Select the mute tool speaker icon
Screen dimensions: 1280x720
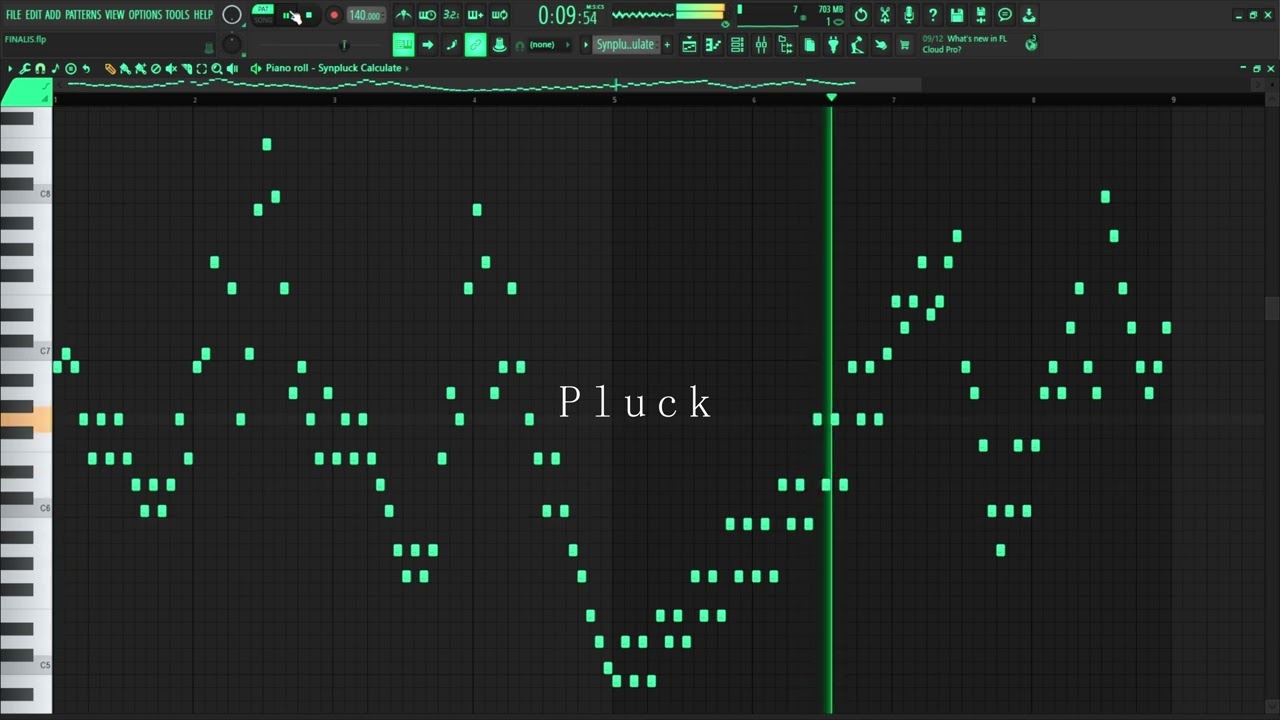171,68
